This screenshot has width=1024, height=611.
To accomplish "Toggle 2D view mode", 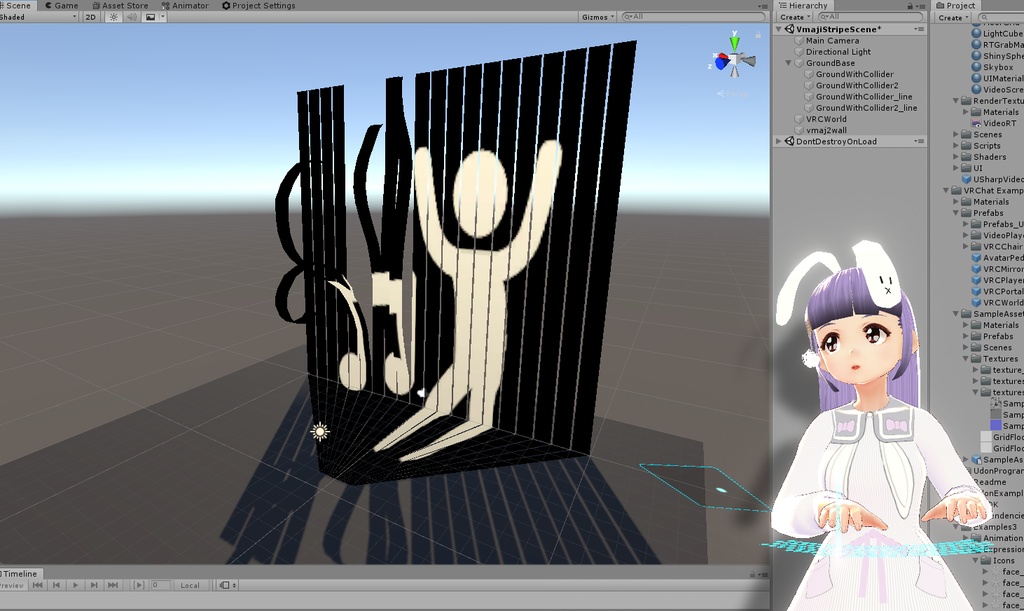I will pos(91,16).
